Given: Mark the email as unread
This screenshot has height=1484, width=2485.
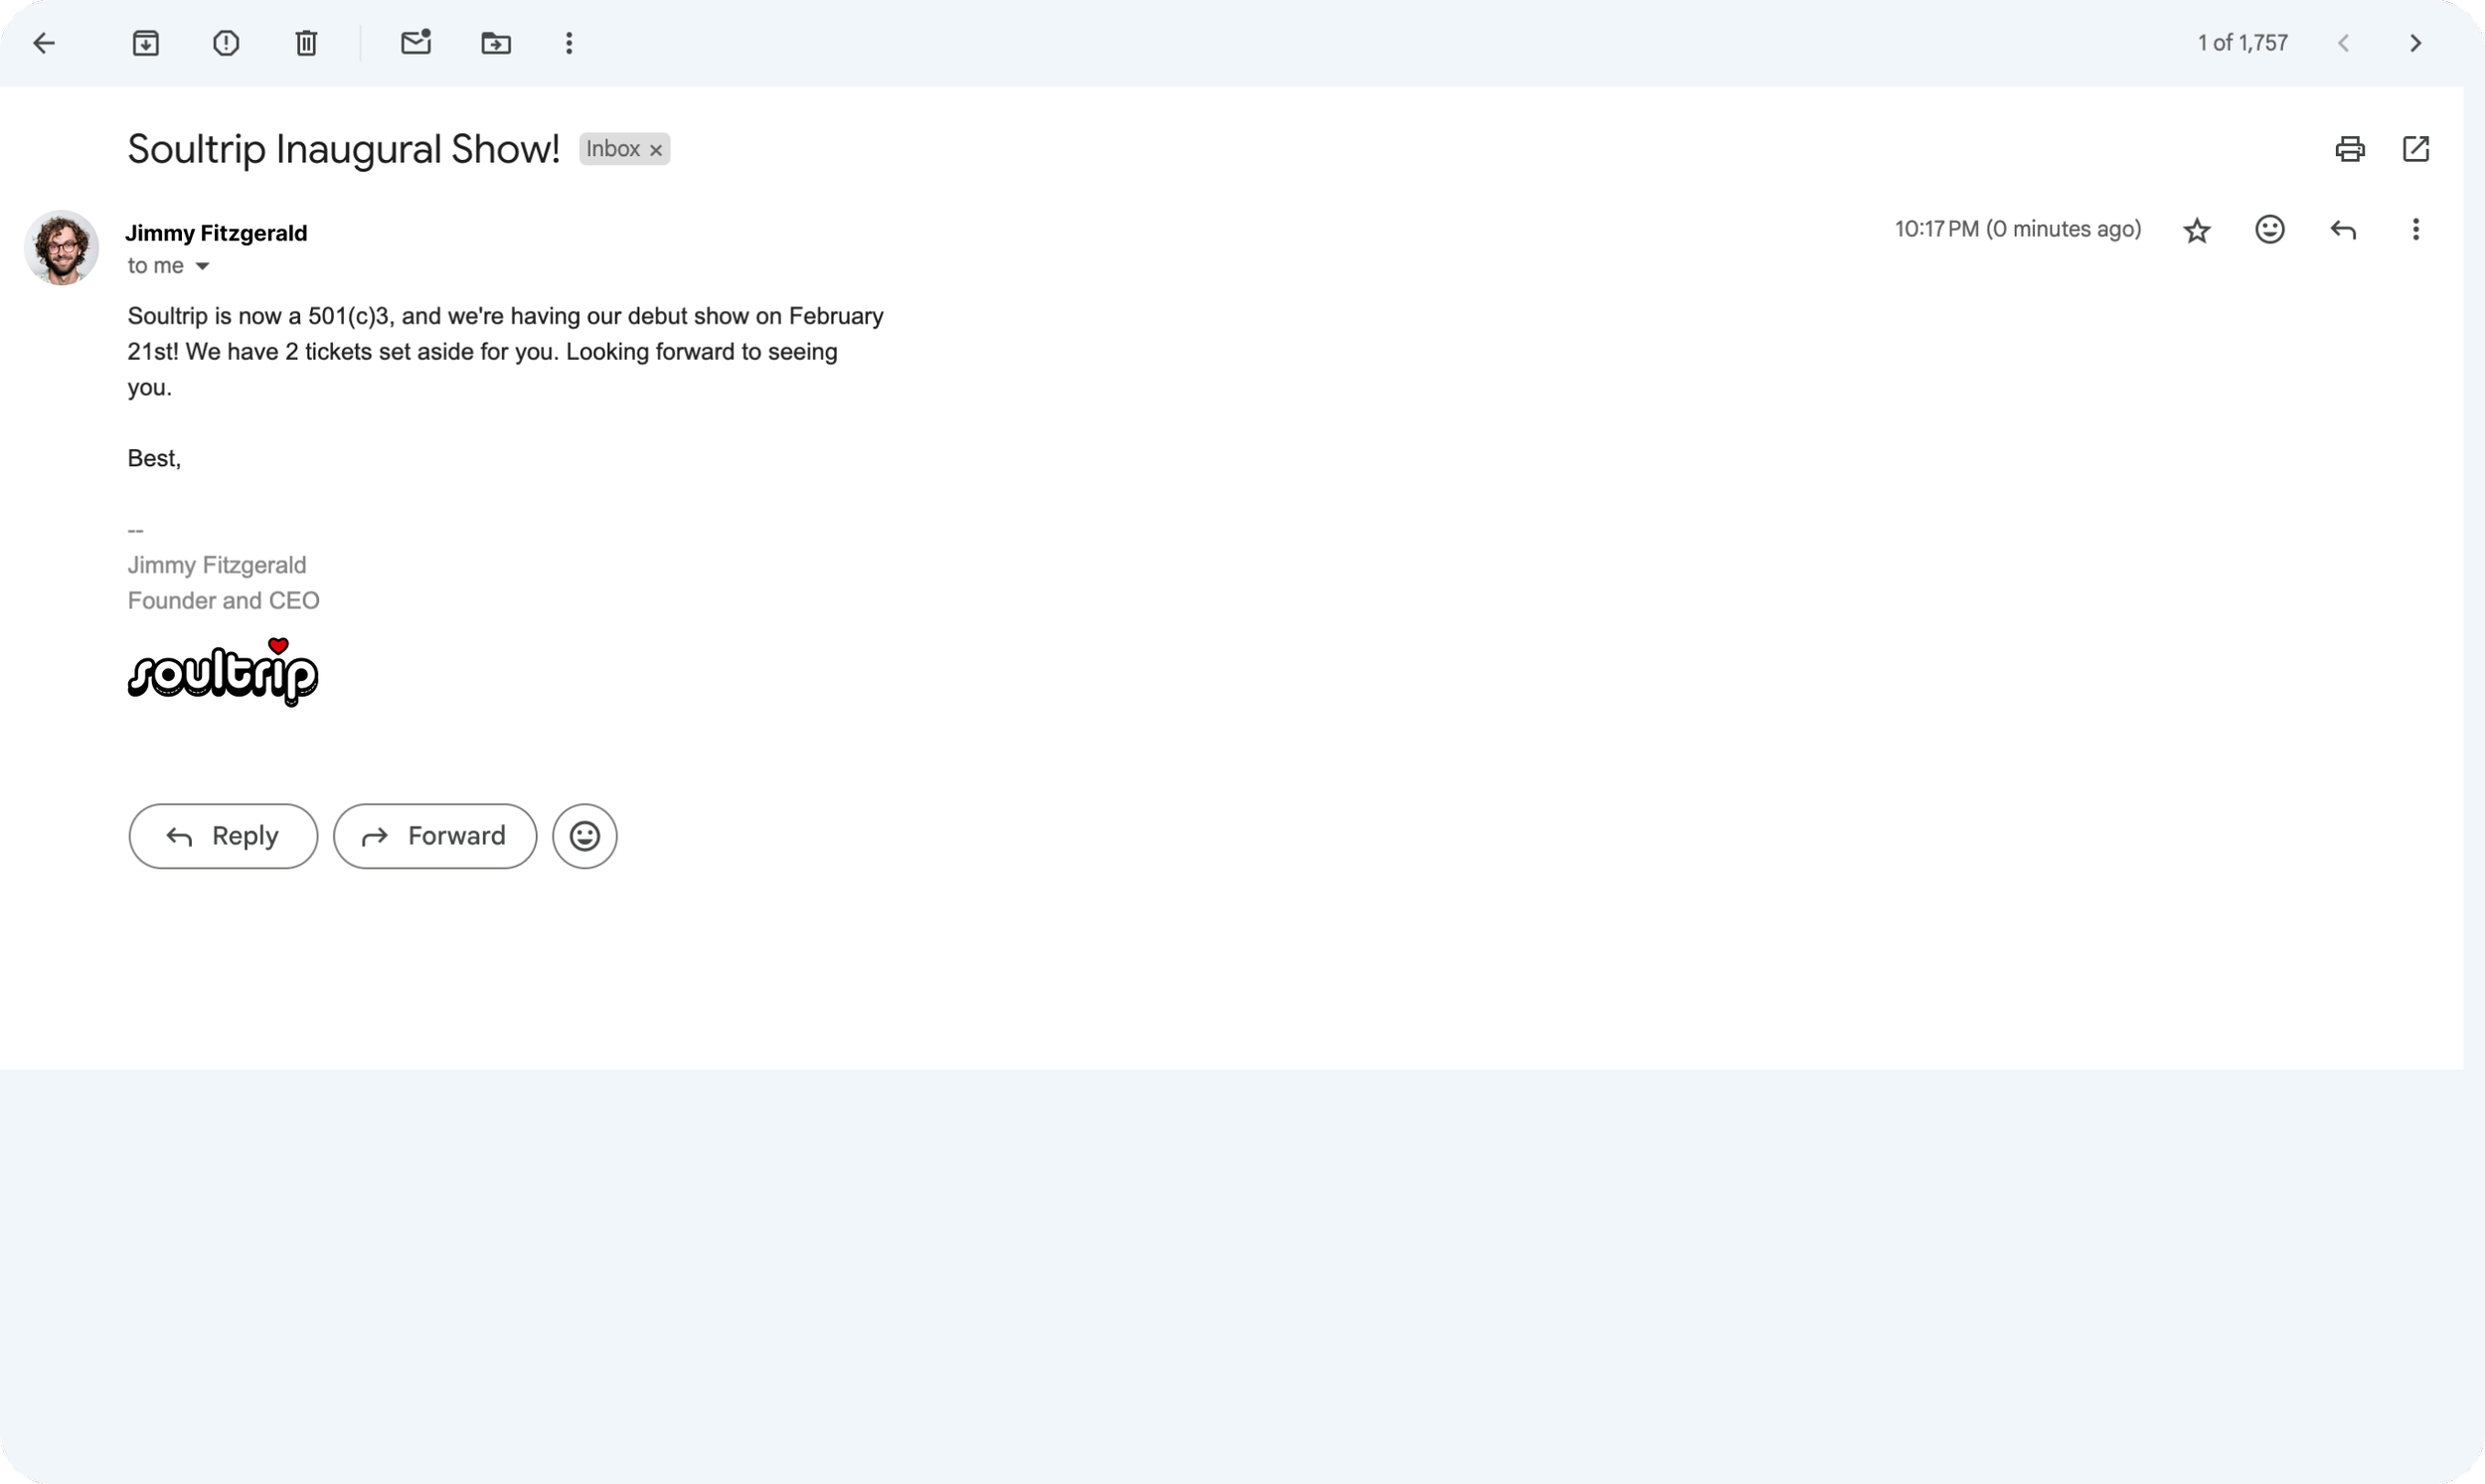Looking at the screenshot, I should point(416,43).
